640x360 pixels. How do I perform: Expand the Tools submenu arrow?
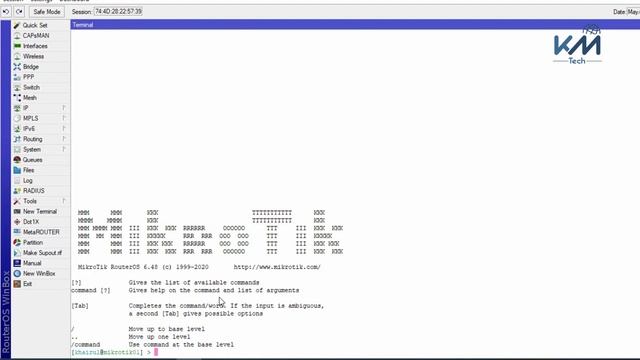click(64, 201)
